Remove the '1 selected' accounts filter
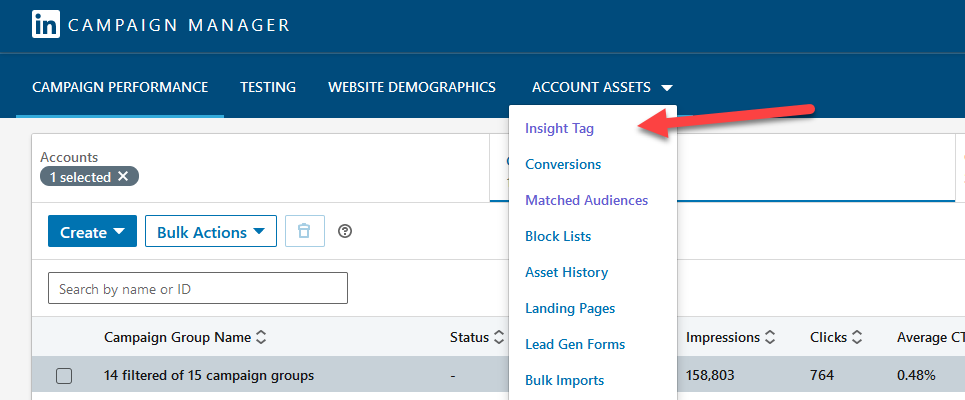The height and width of the screenshot is (400, 965). pos(123,176)
